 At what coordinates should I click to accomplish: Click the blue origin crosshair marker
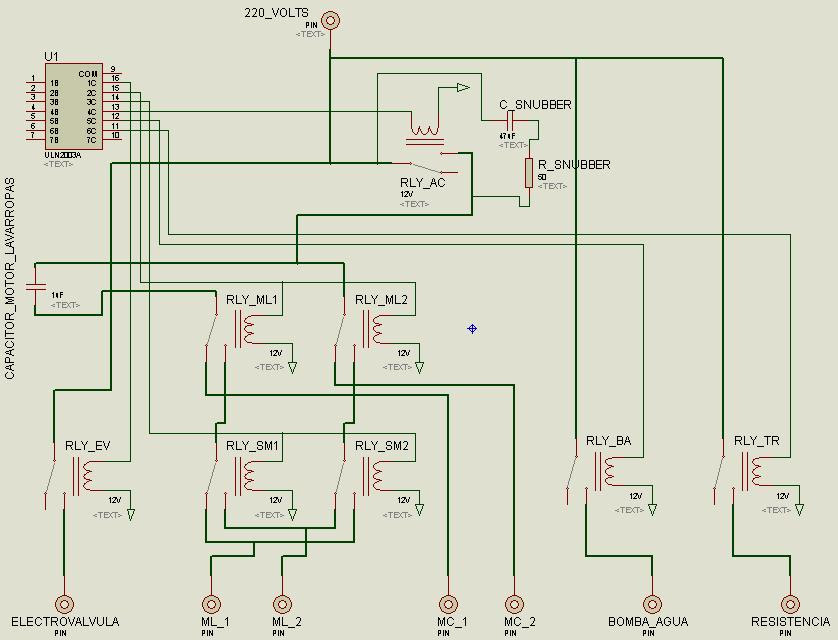point(472,329)
